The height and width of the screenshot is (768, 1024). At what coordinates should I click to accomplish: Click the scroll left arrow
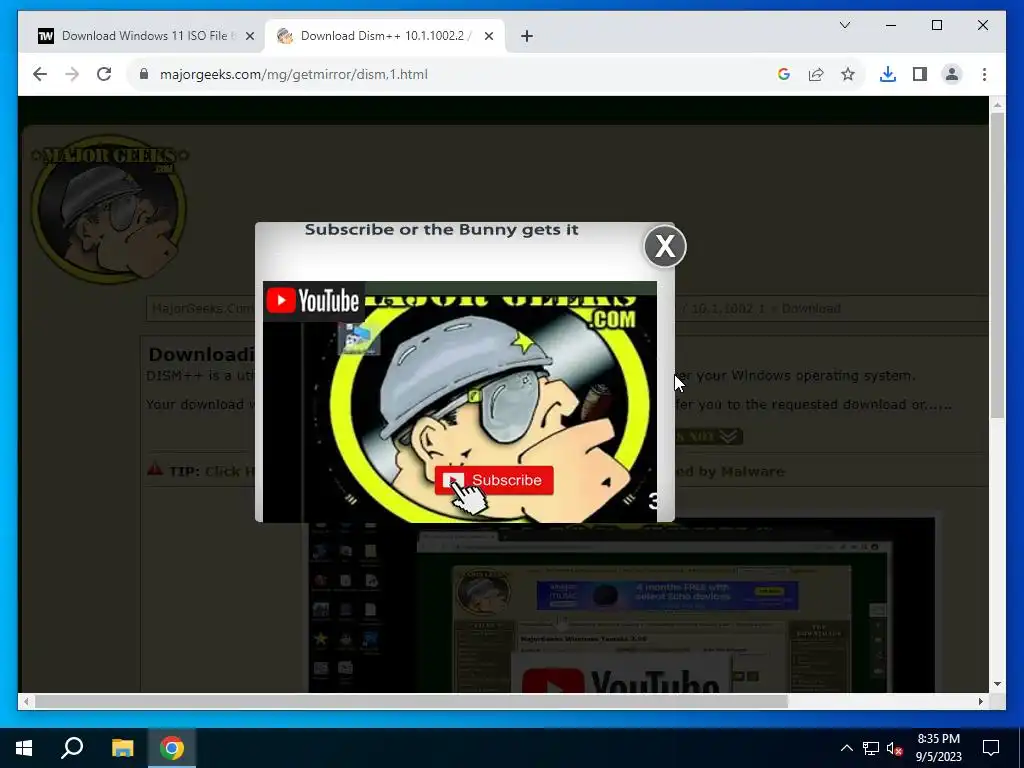25,701
